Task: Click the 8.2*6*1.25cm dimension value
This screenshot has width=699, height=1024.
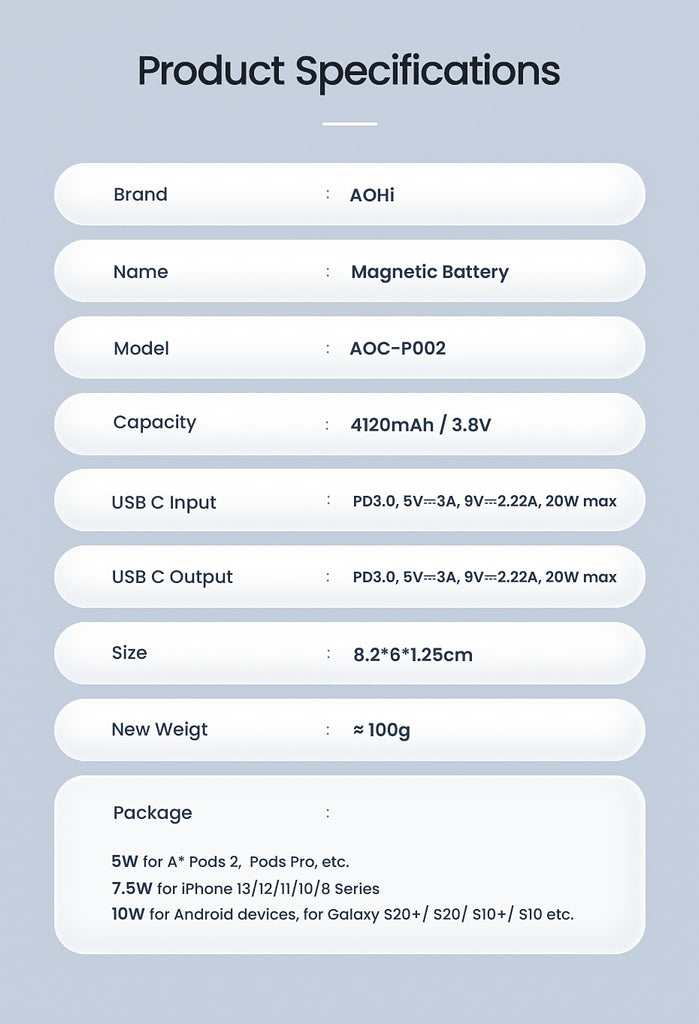Action: [413, 655]
